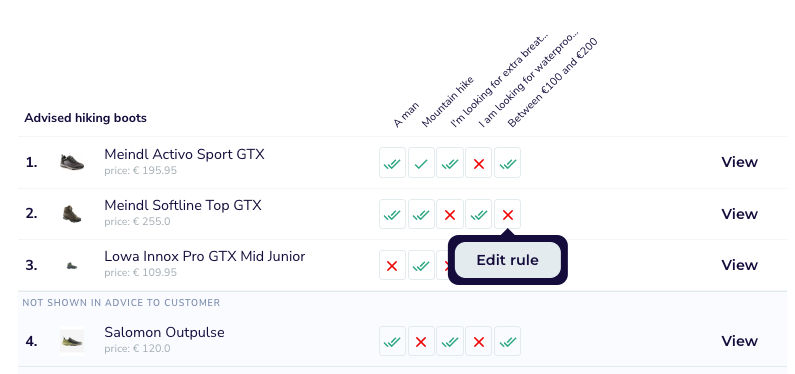The width and height of the screenshot is (795, 374).
Task: Click Salomon Outpulse waterproof red cross icon
Action: [x=479, y=341]
